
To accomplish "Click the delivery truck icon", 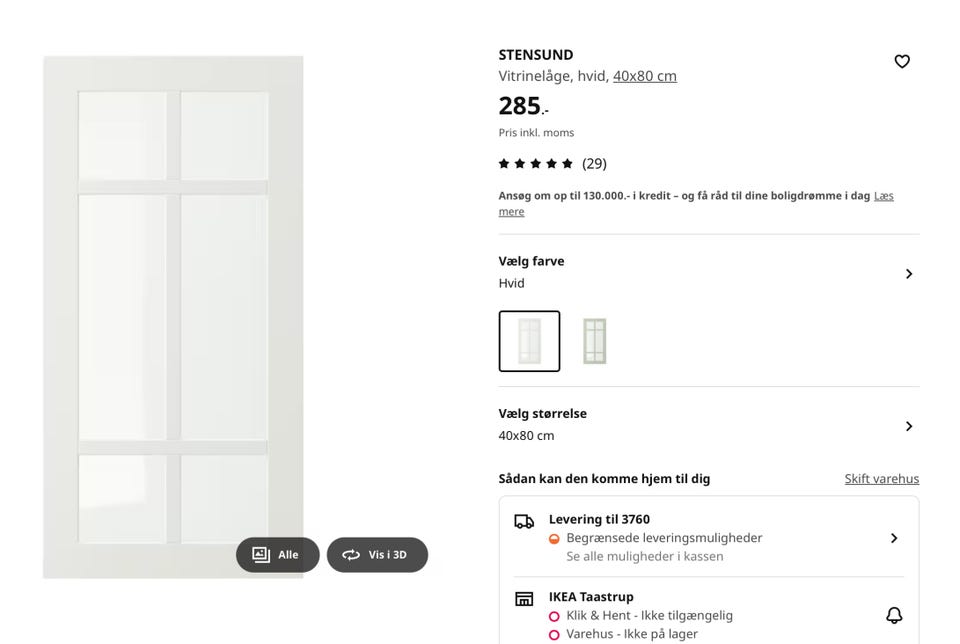I will pyautogui.click(x=524, y=521).
